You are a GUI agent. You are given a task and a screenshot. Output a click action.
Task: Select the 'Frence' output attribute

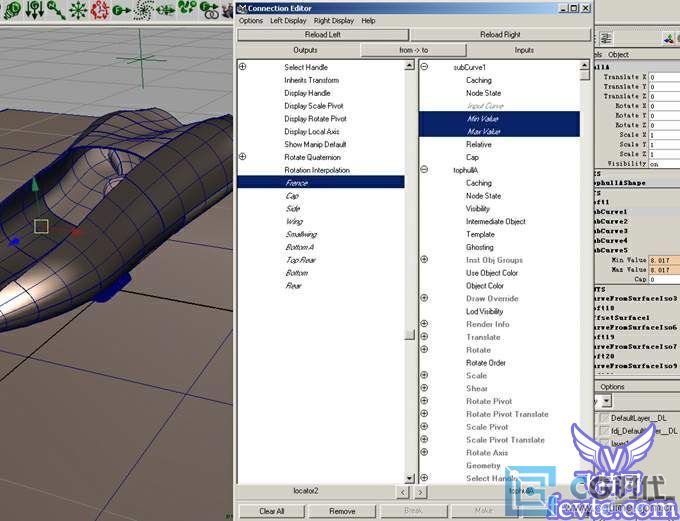click(321, 183)
